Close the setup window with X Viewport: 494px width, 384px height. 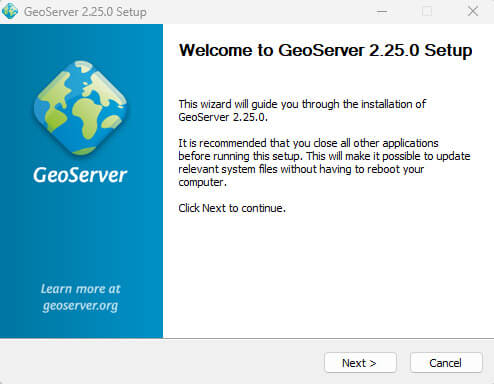473,12
